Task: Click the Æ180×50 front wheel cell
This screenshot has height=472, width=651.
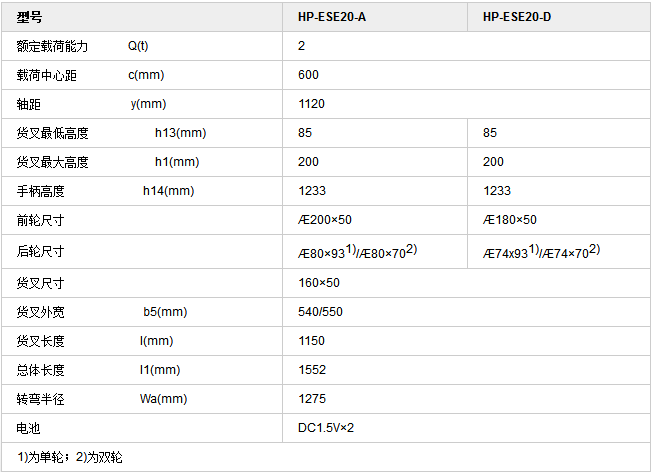Action: (510, 220)
